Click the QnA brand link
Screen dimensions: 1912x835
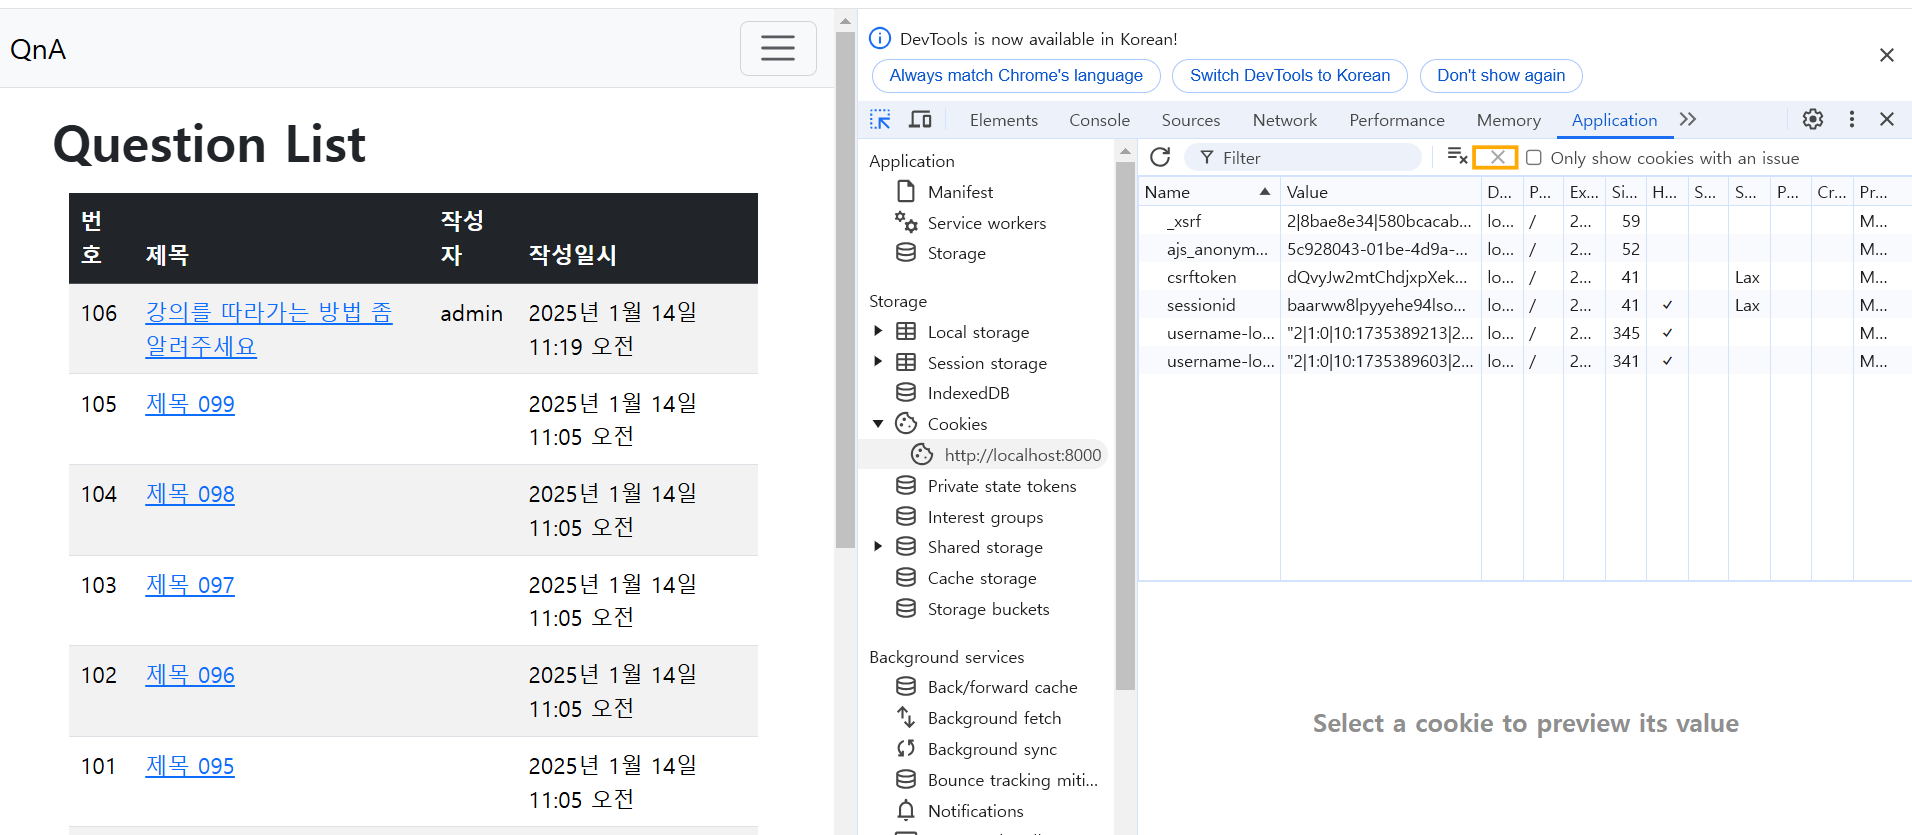point(38,49)
